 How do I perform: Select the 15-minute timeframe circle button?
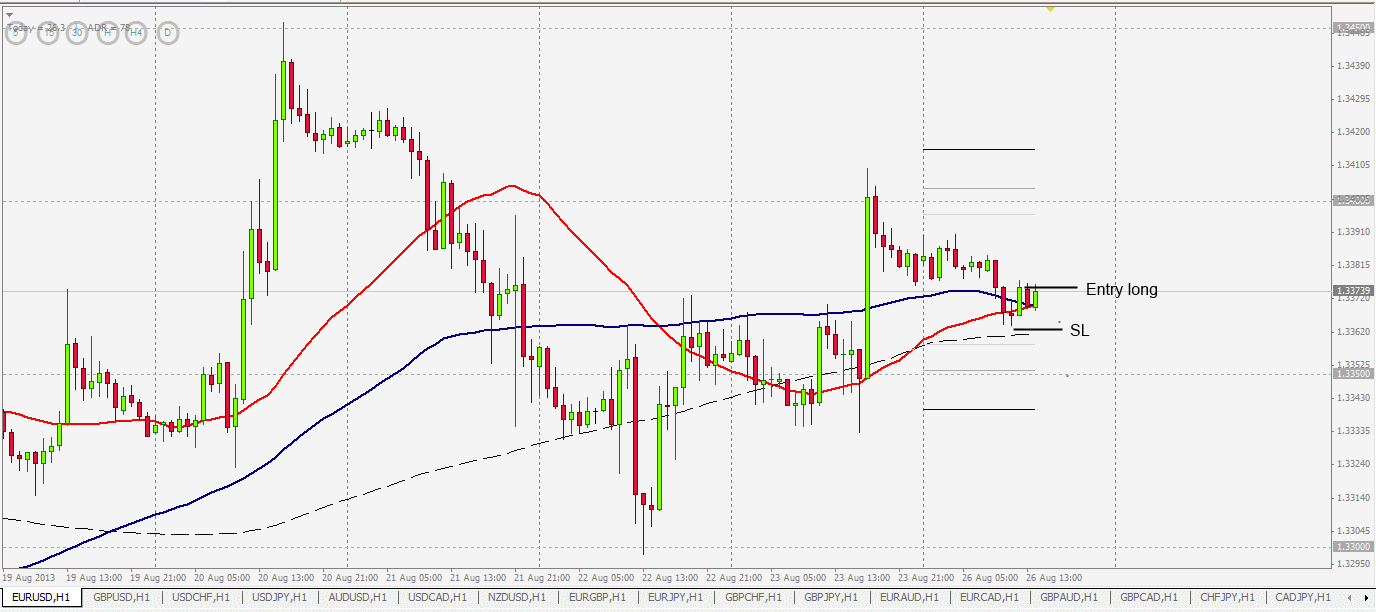(x=47, y=33)
